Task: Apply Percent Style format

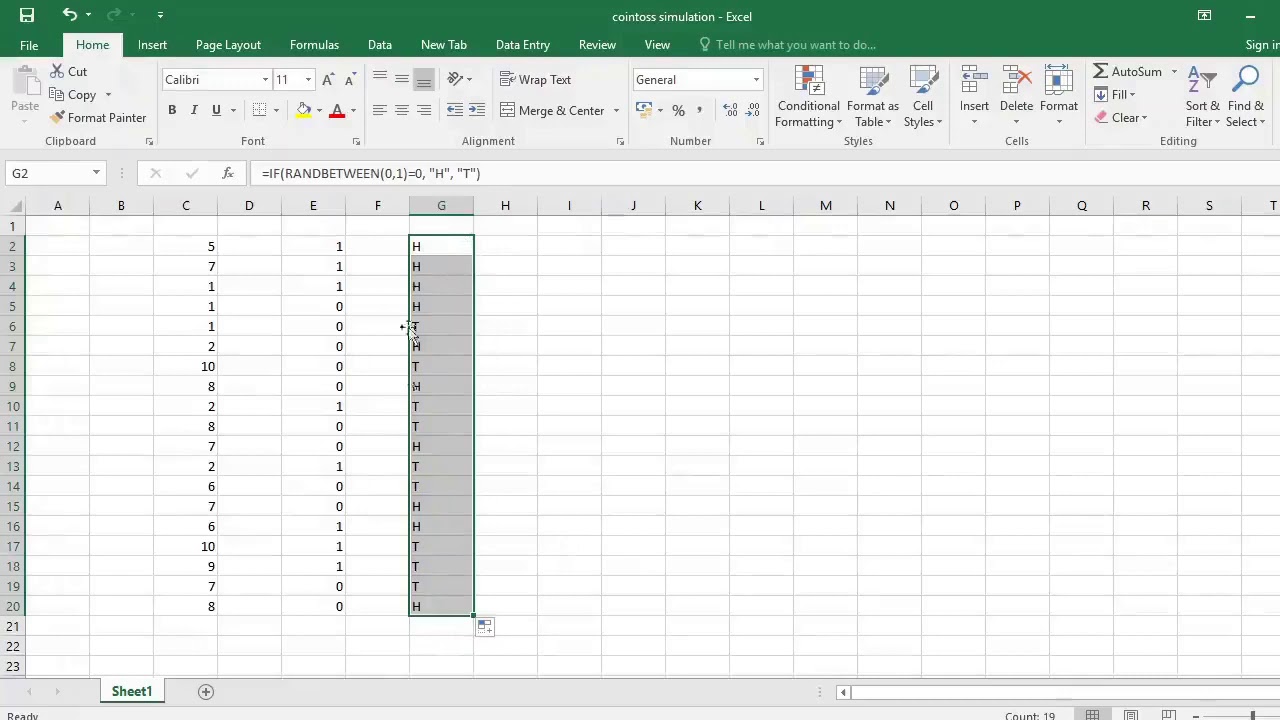Action: point(678,110)
